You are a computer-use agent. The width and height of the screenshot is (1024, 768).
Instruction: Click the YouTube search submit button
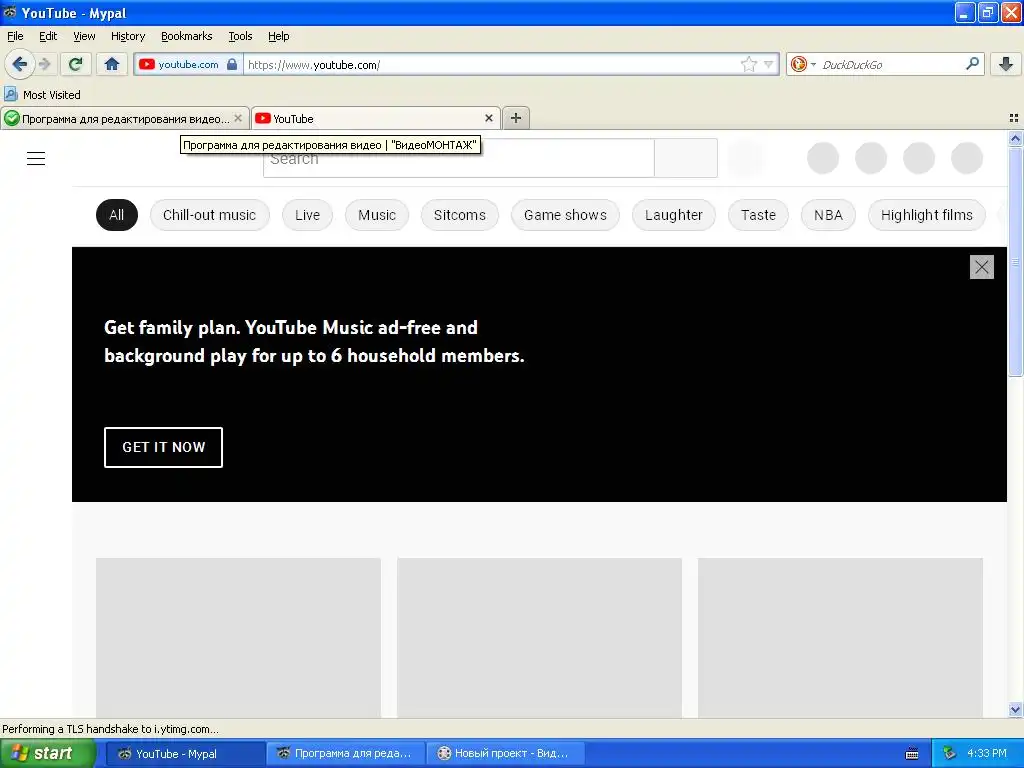click(686, 158)
